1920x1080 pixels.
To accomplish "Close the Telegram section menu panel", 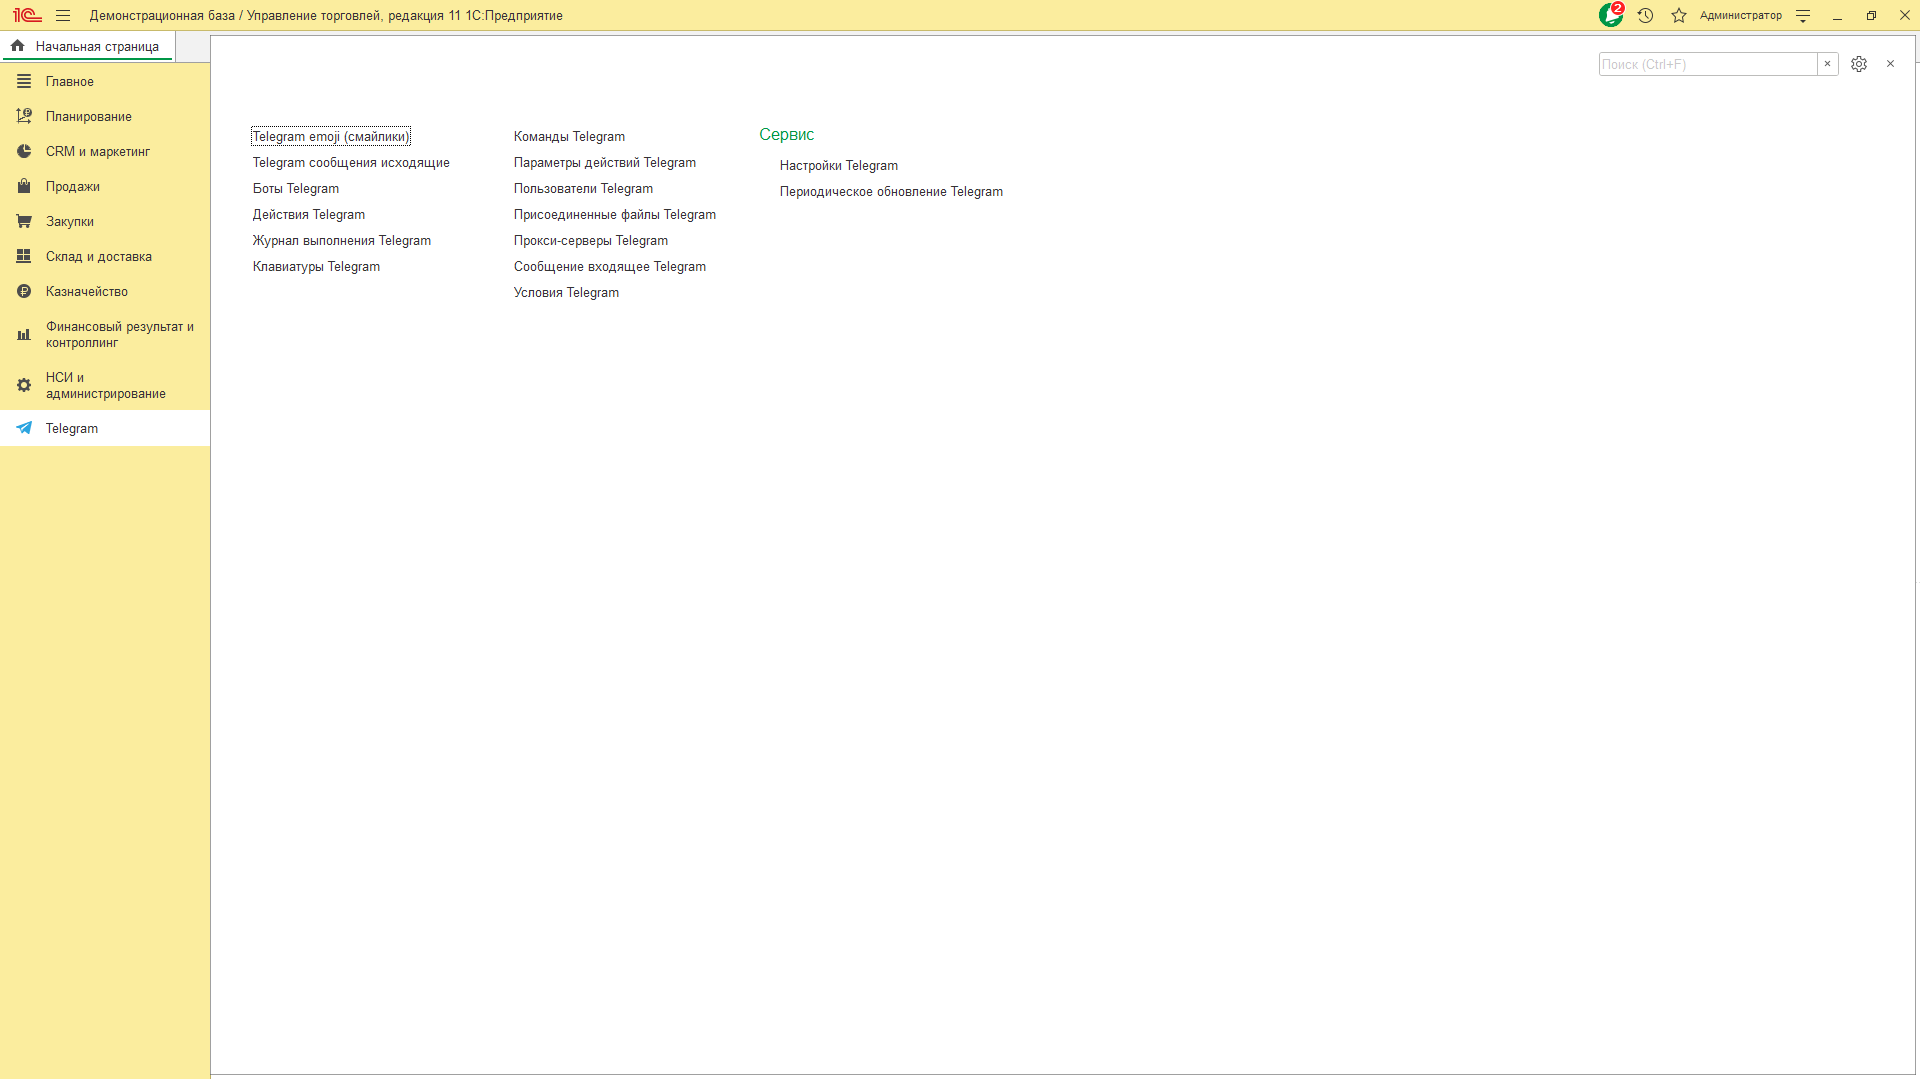I will click(x=1890, y=64).
